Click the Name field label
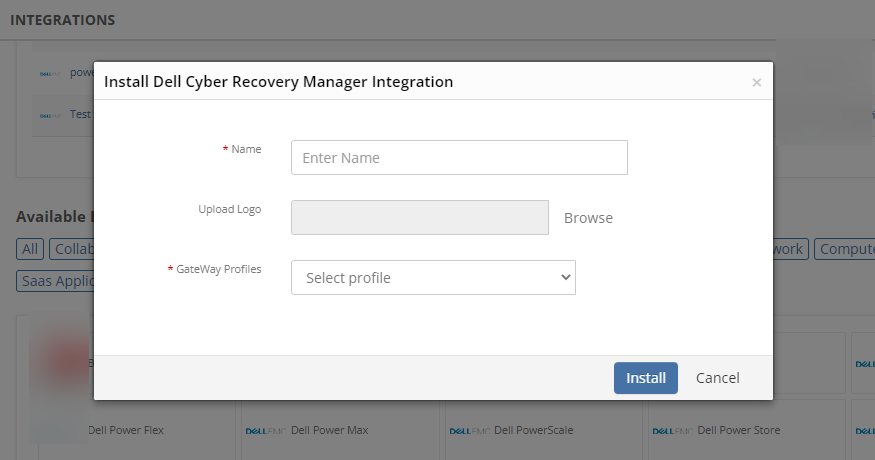Image resolution: width=875 pixels, height=460 pixels. [x=246, y=149]
